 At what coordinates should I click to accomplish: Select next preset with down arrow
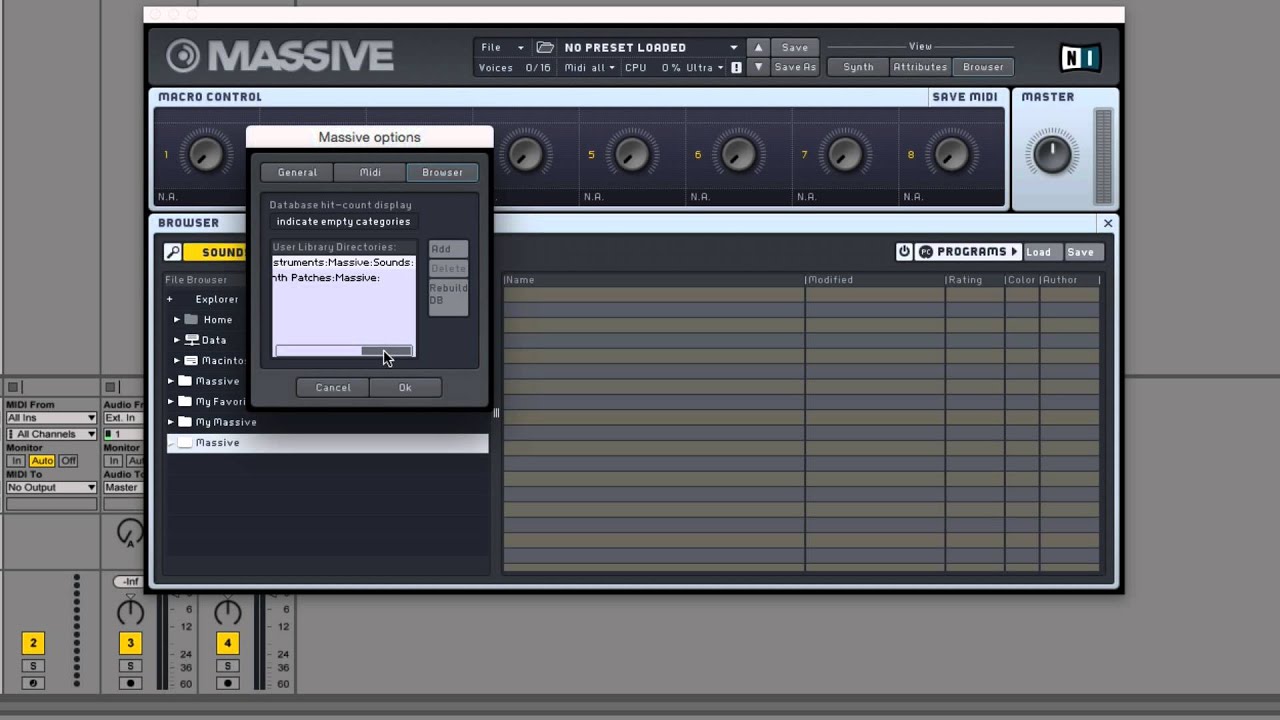coord(758,67)
